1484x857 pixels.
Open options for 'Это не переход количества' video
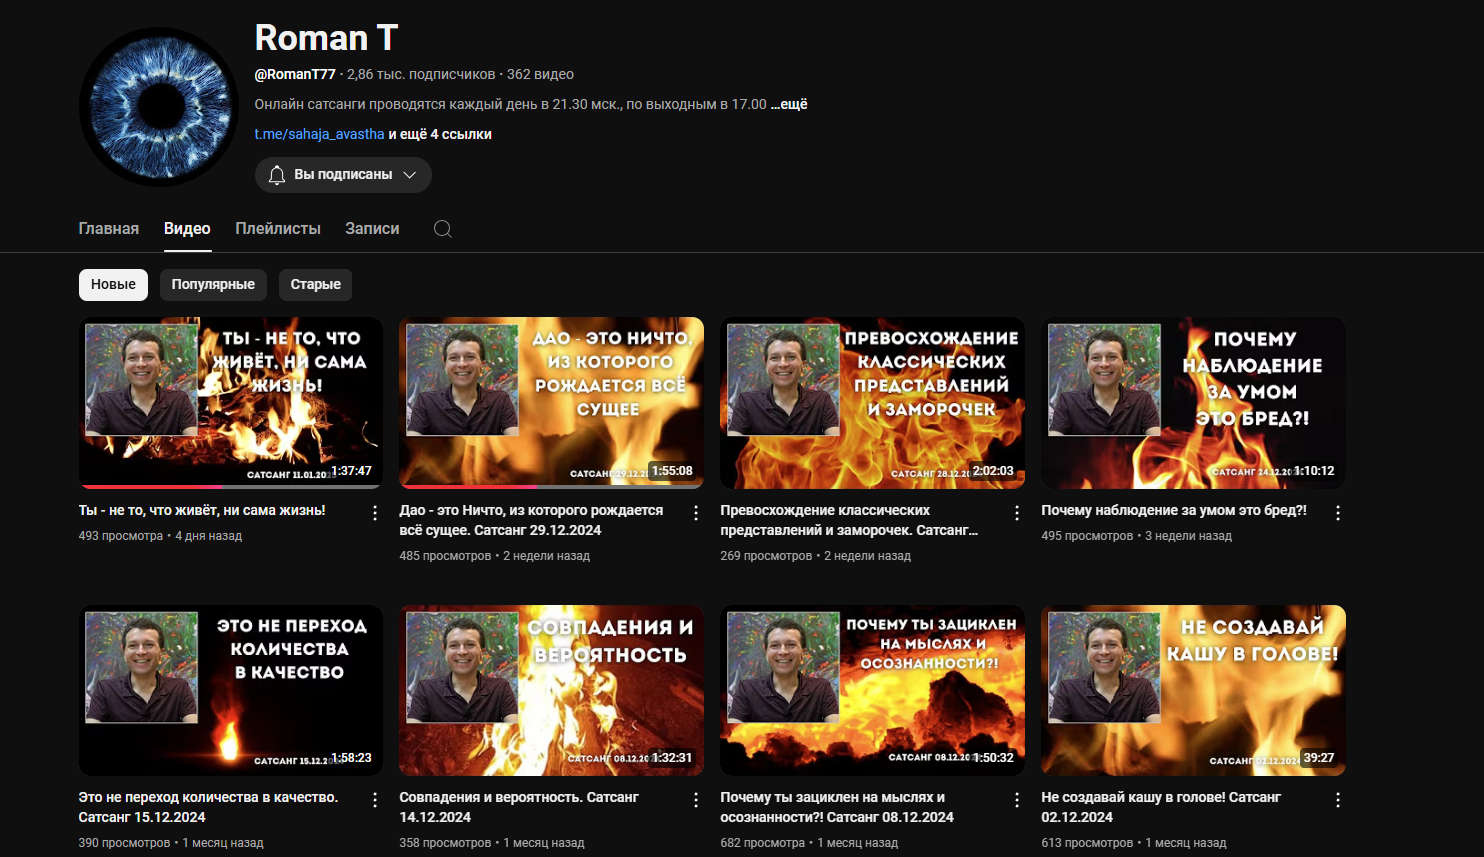375,800
